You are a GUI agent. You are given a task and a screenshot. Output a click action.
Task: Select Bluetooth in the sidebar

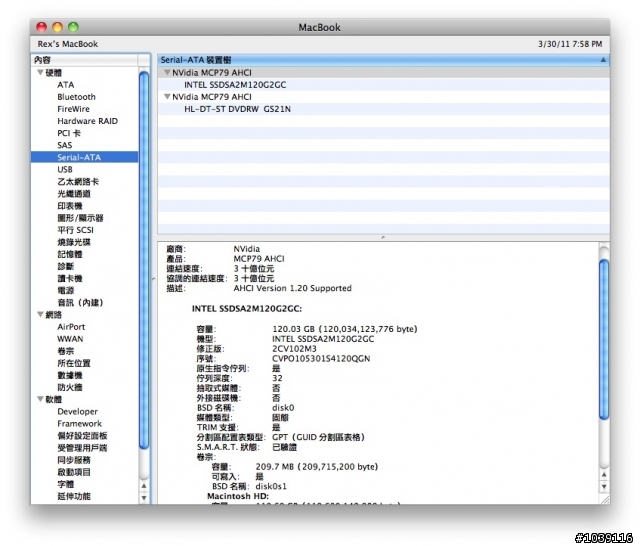click(76, 97)
